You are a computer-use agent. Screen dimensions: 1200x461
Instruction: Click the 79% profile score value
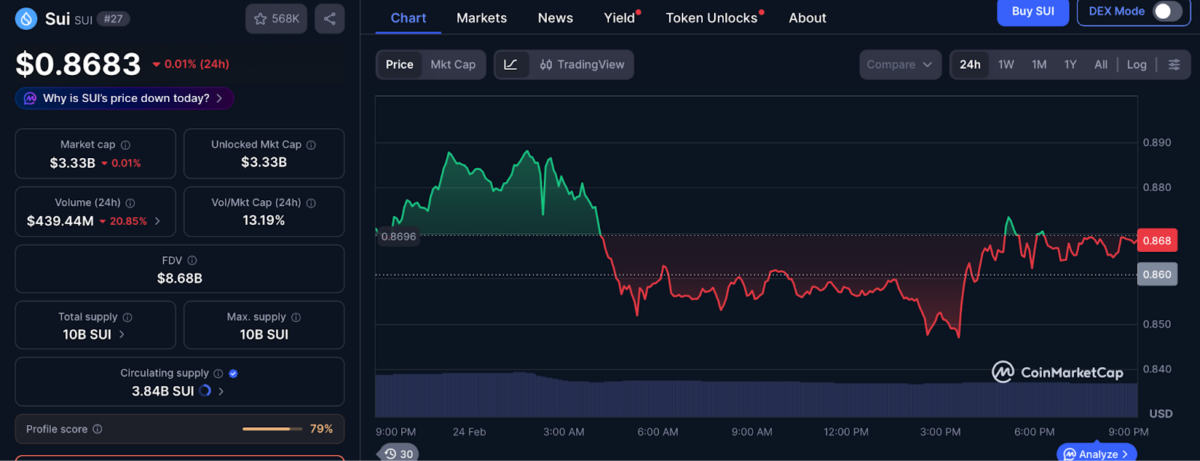(x=321, y=429)
